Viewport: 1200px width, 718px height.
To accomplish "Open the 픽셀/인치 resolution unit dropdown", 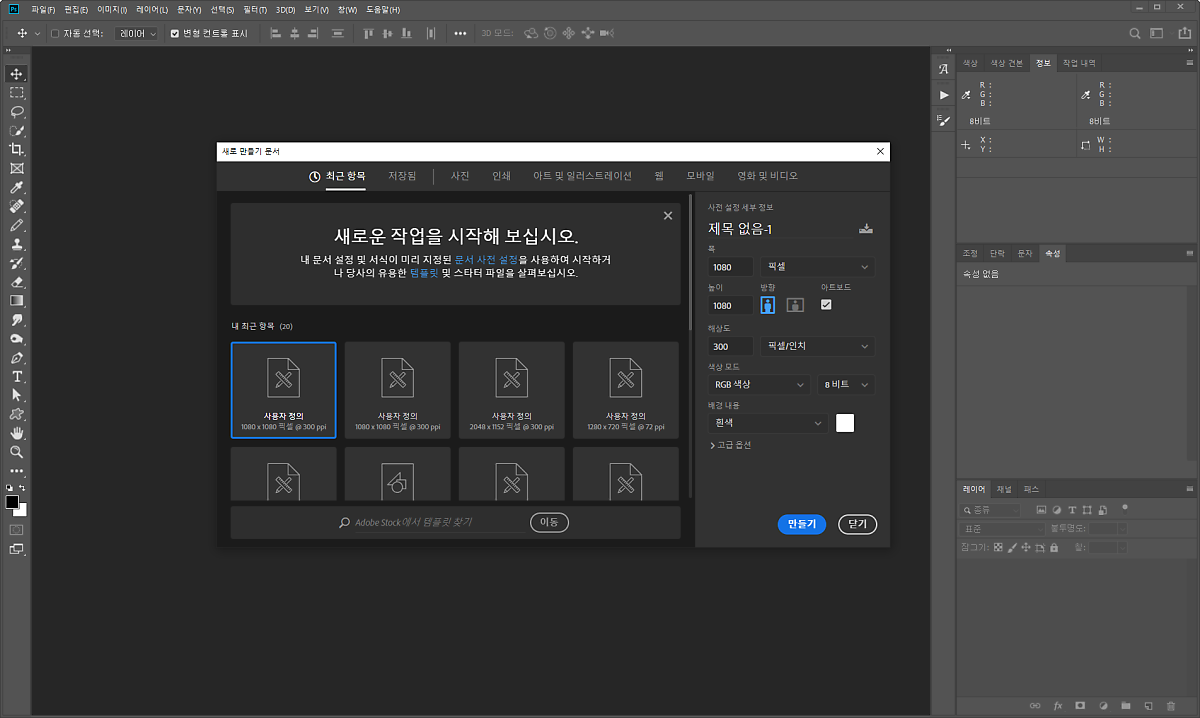I will coord(816,347).
